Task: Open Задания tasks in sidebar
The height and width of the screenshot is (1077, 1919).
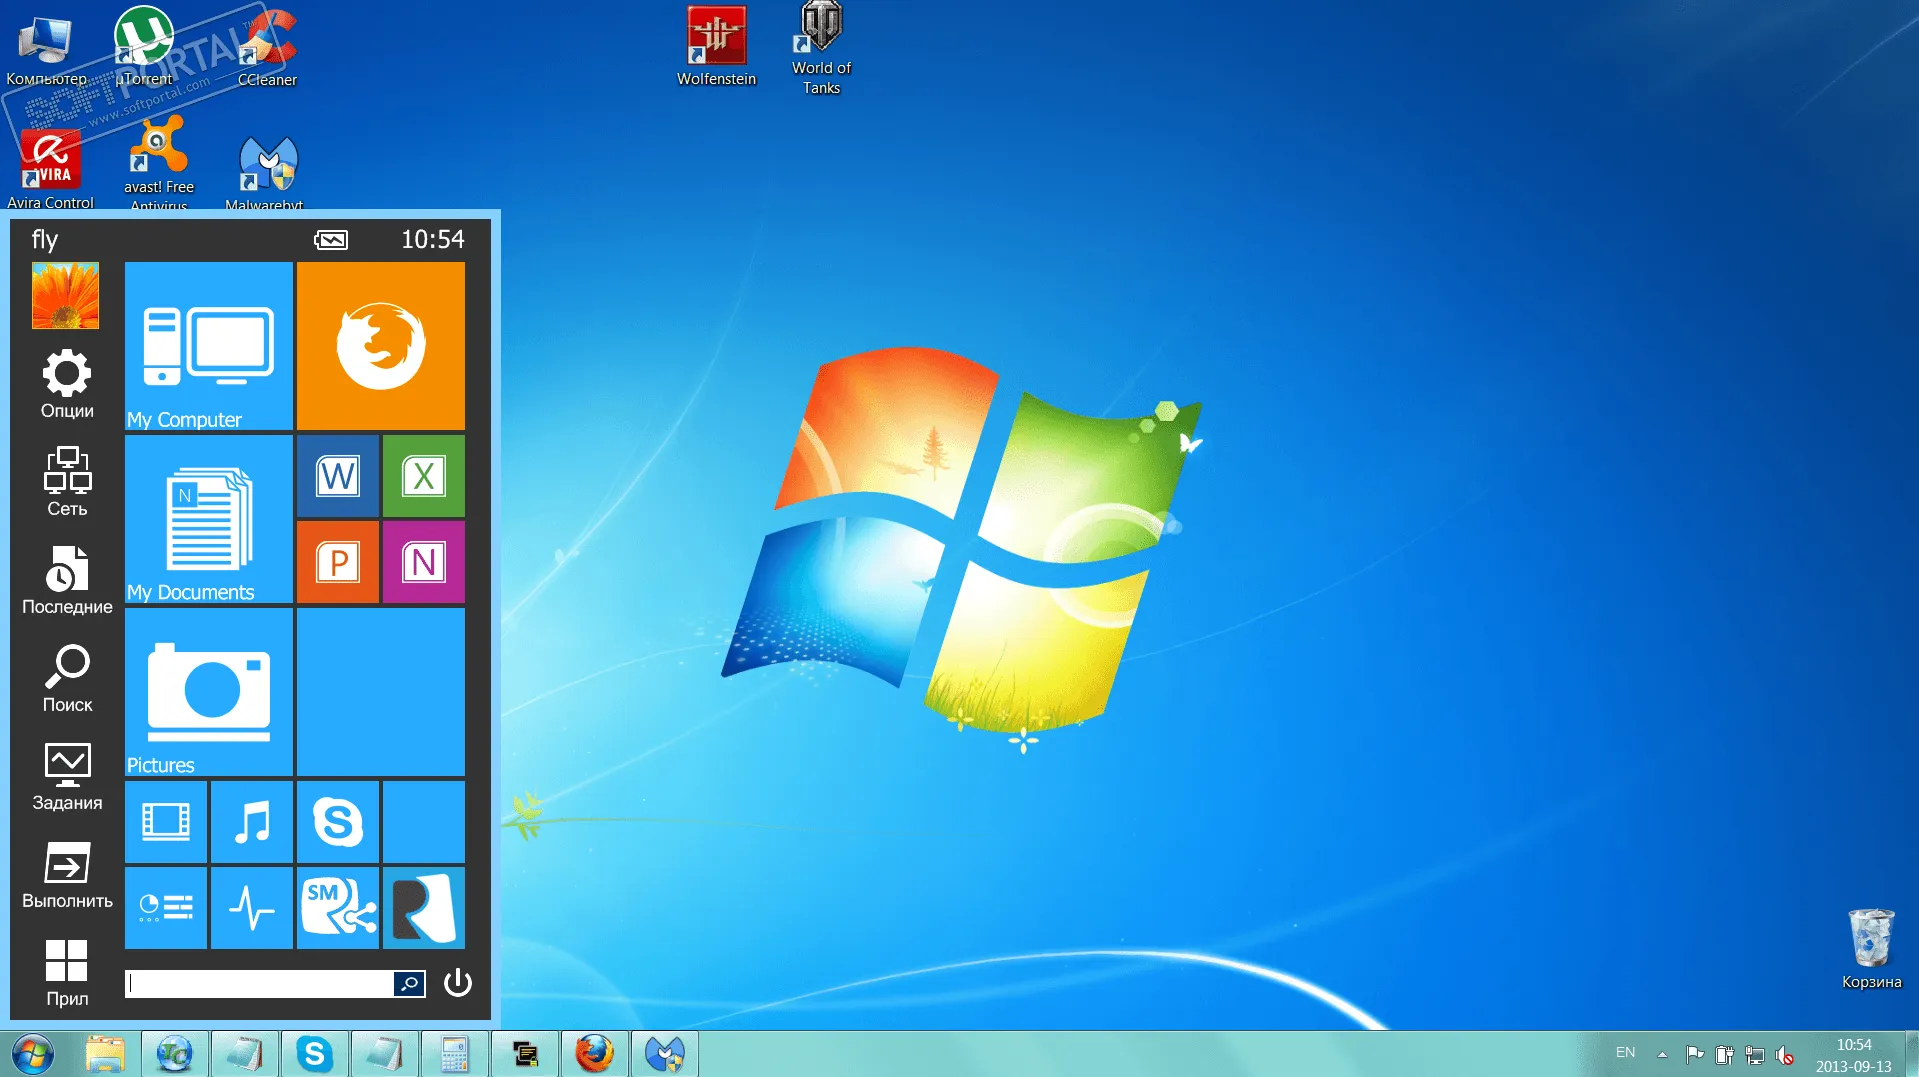Action: pos(67,776)
